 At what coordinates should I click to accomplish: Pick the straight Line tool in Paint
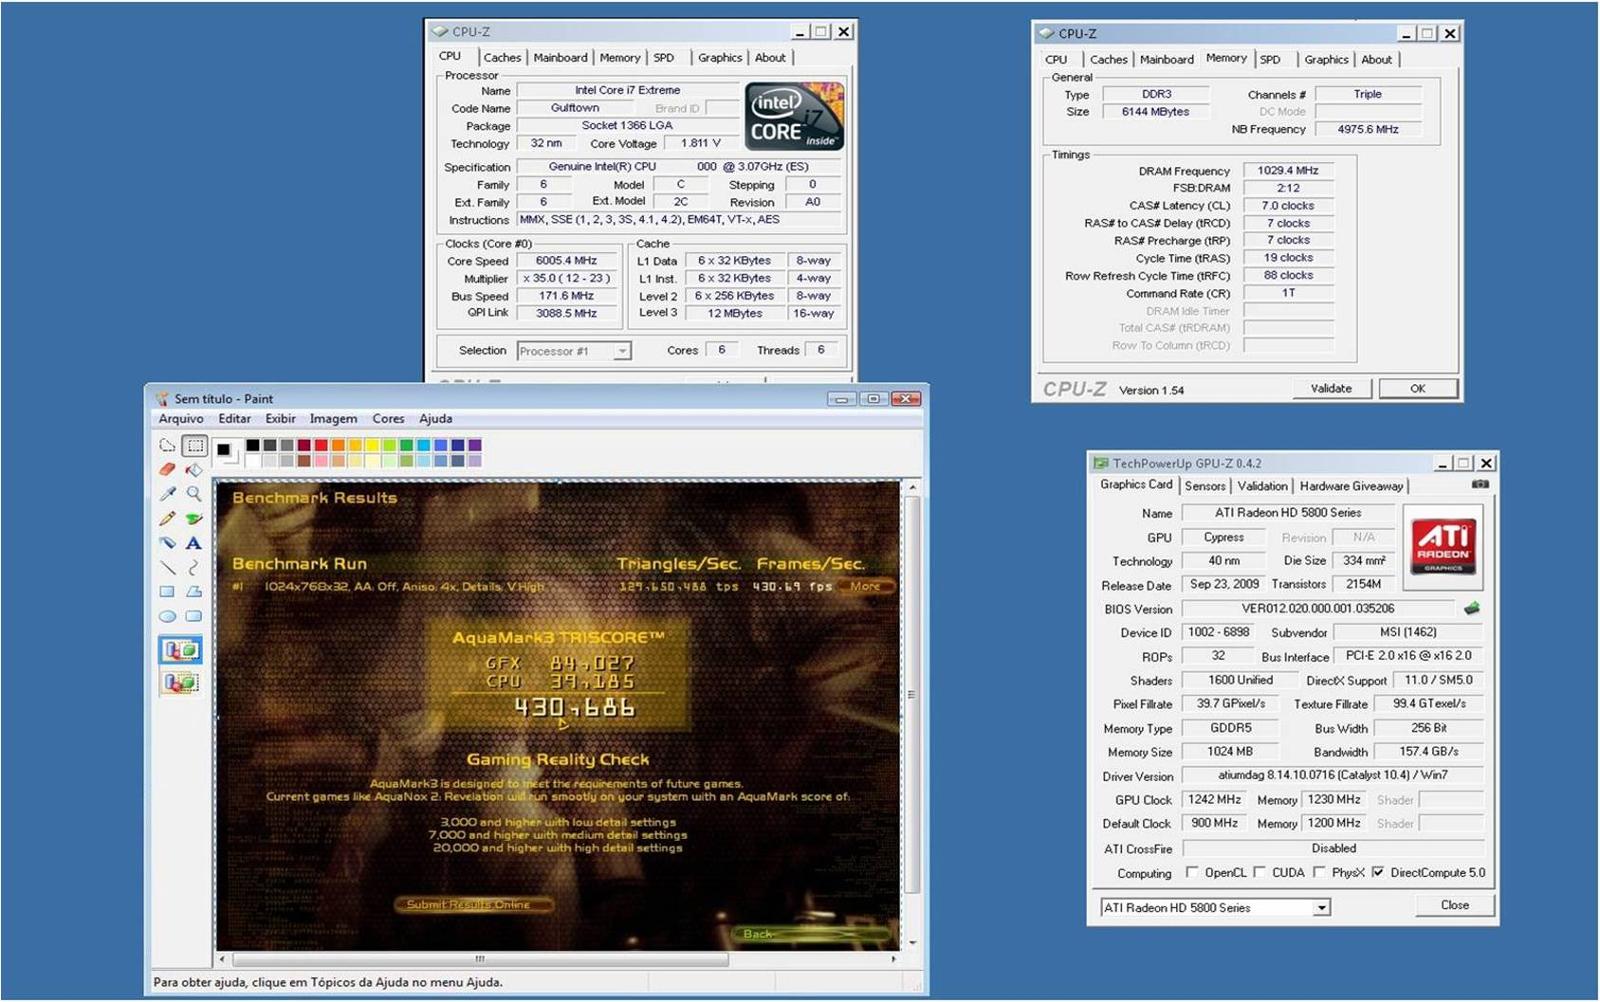167,567
